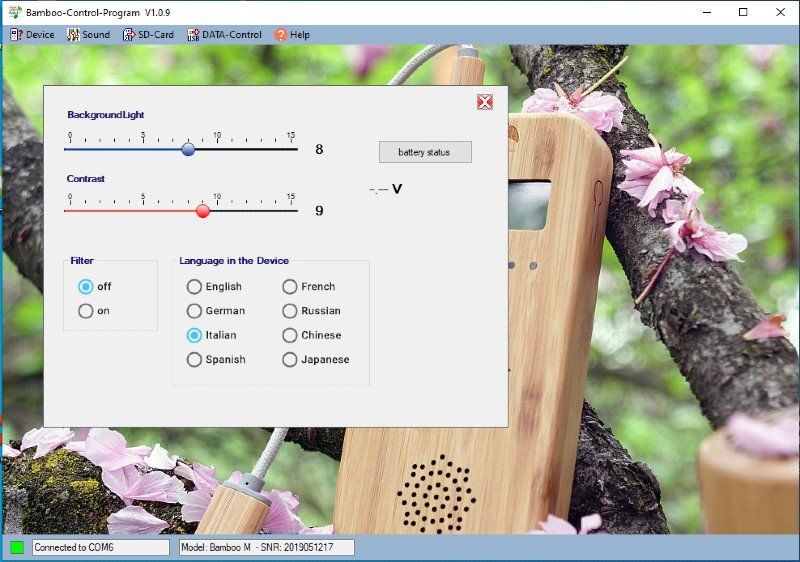This screenshot has width=800, height=562.
Task: Pick French as the device language
Action: [290, 287]
